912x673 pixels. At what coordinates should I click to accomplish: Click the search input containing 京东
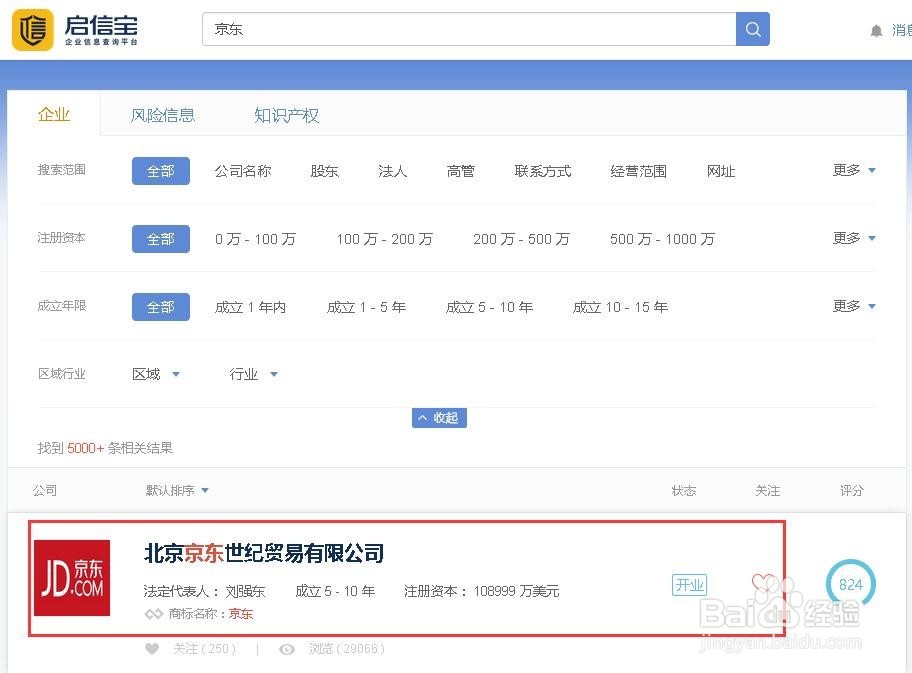point(469,29)
